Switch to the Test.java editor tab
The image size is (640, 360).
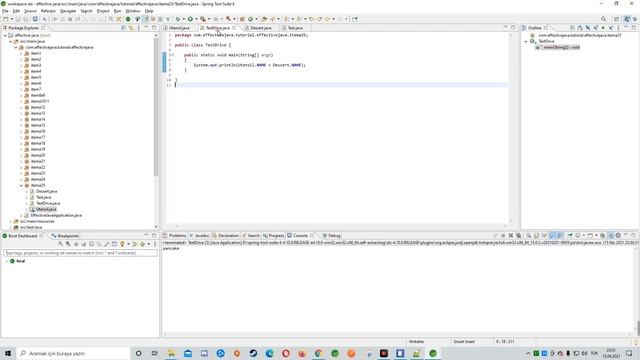(295, 28)
